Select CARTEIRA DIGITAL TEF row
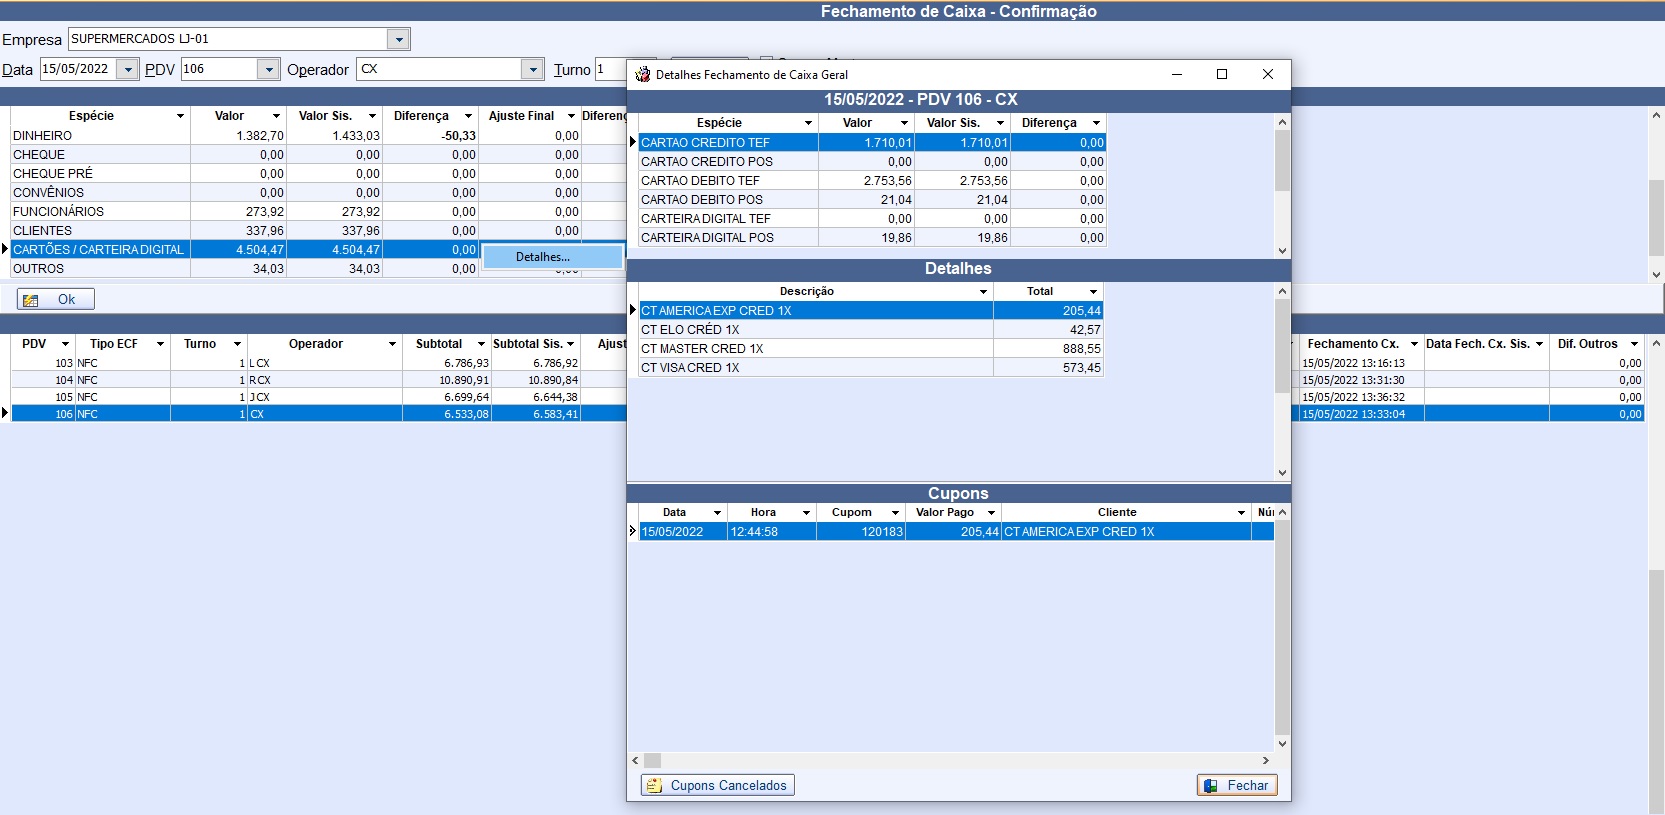1665x815 pixels. click(872, 219)
